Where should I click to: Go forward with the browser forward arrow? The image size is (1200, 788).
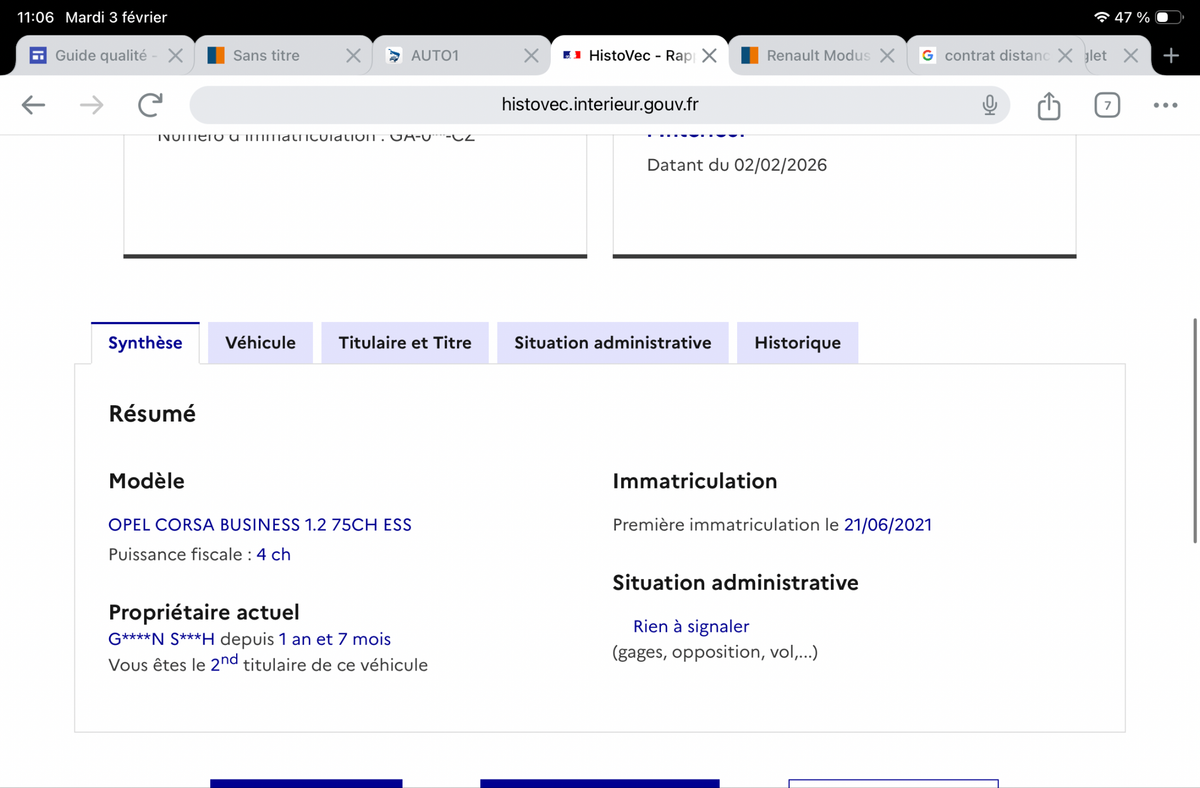coord(92,105)
